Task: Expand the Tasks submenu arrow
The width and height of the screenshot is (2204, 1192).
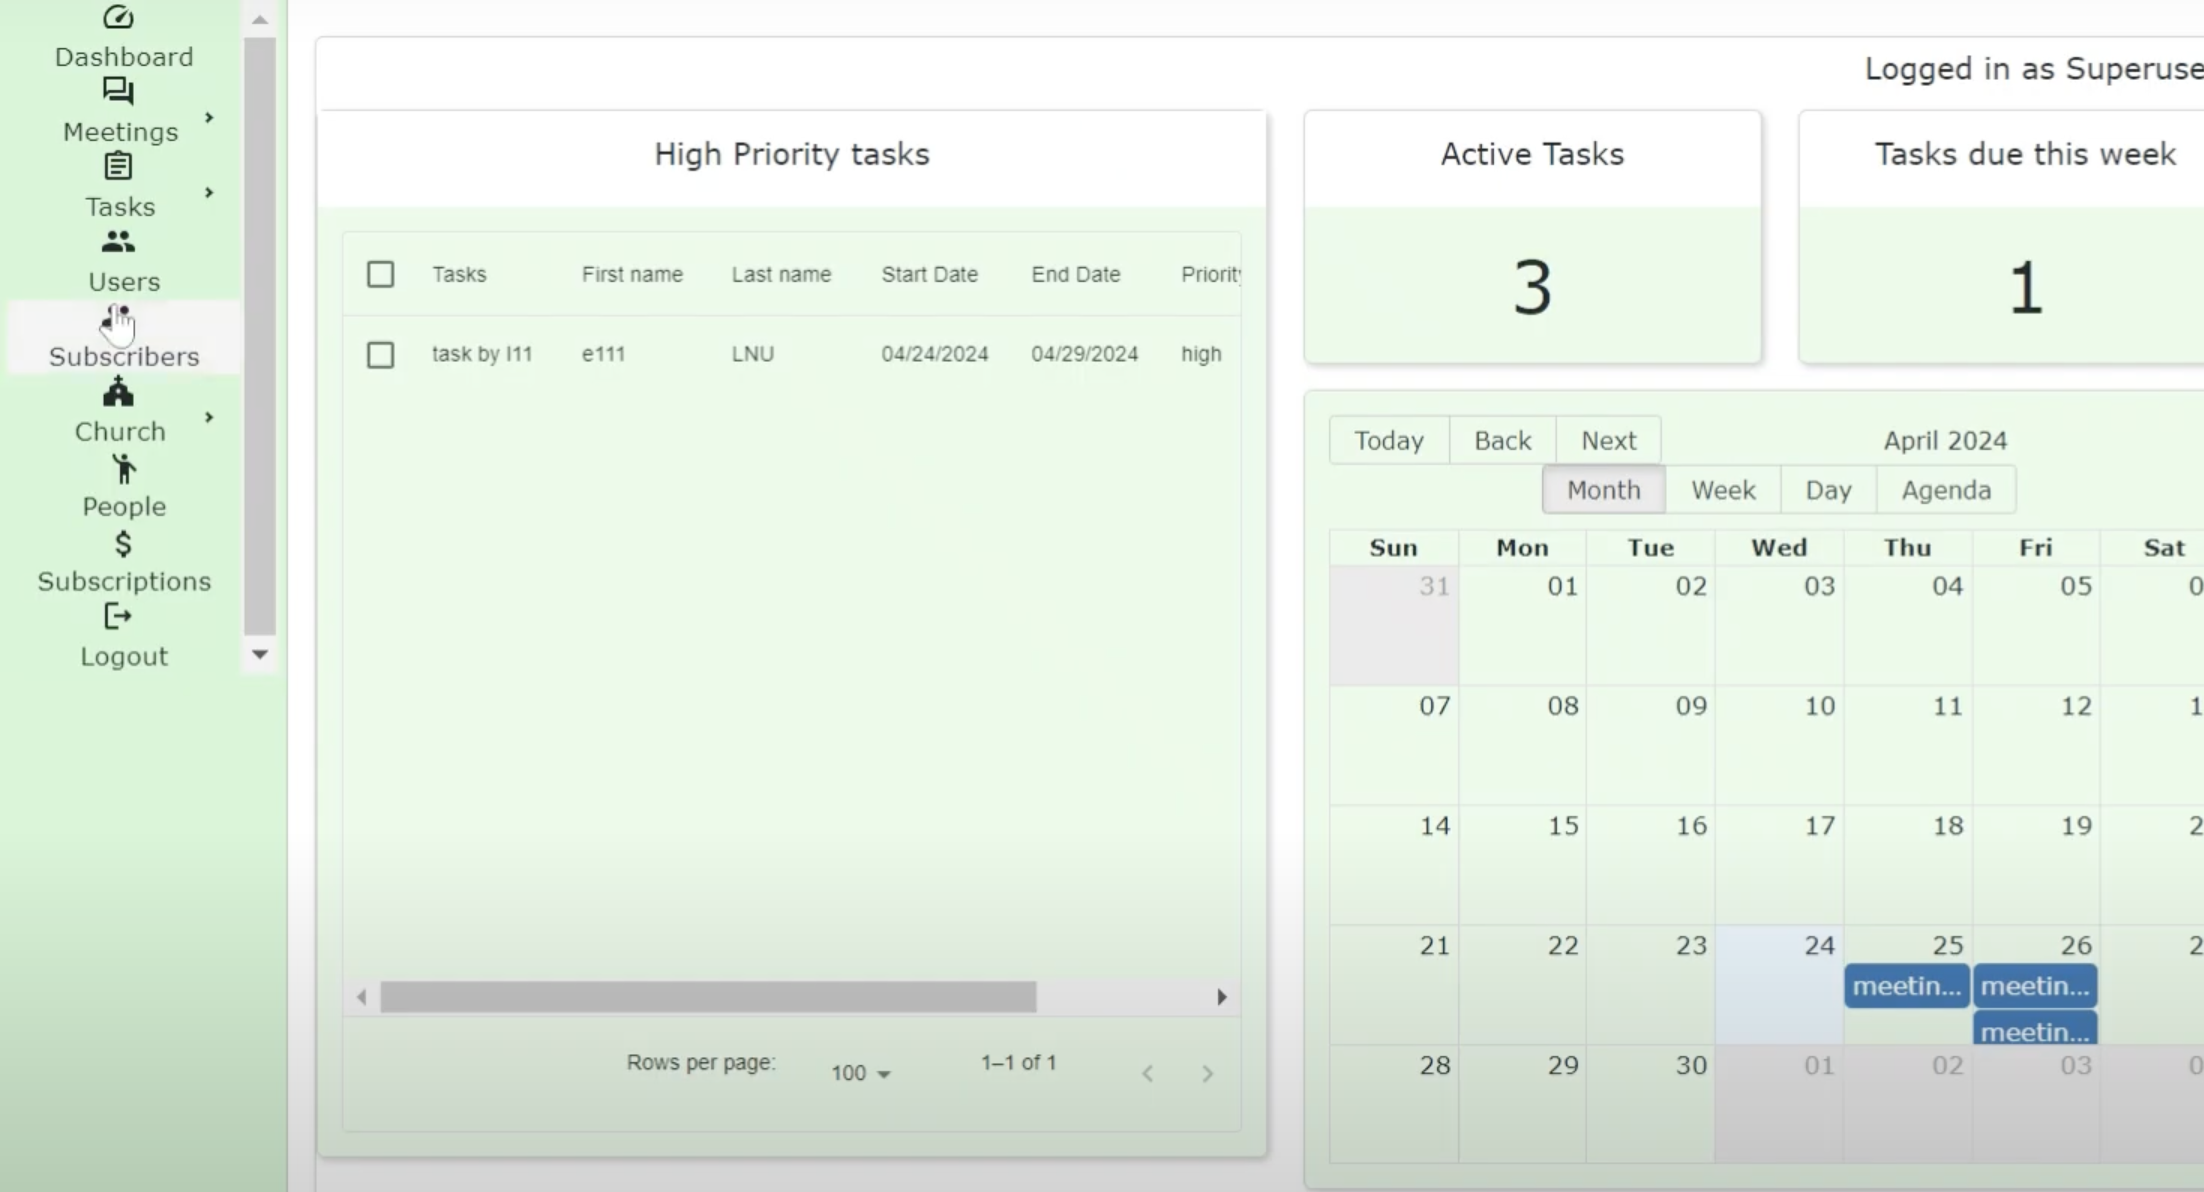Action: click(x=209, y=192)
